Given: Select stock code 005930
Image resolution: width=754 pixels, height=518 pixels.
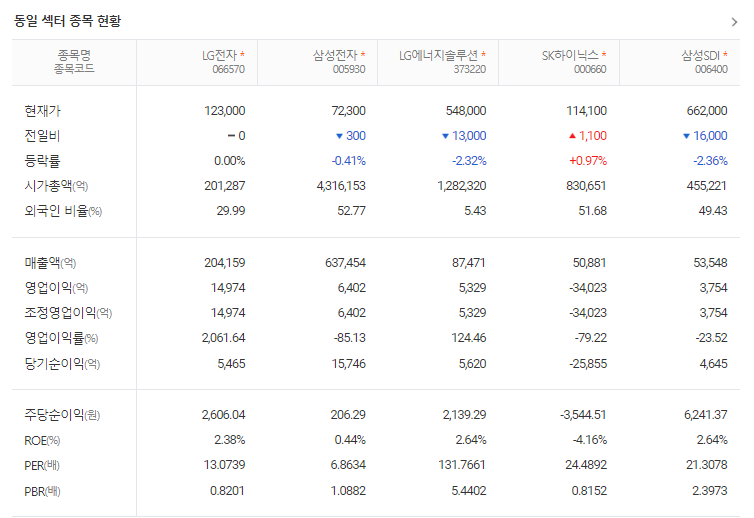Looking at the screenshot, I should pyautogui.click(x=349, y=69).
